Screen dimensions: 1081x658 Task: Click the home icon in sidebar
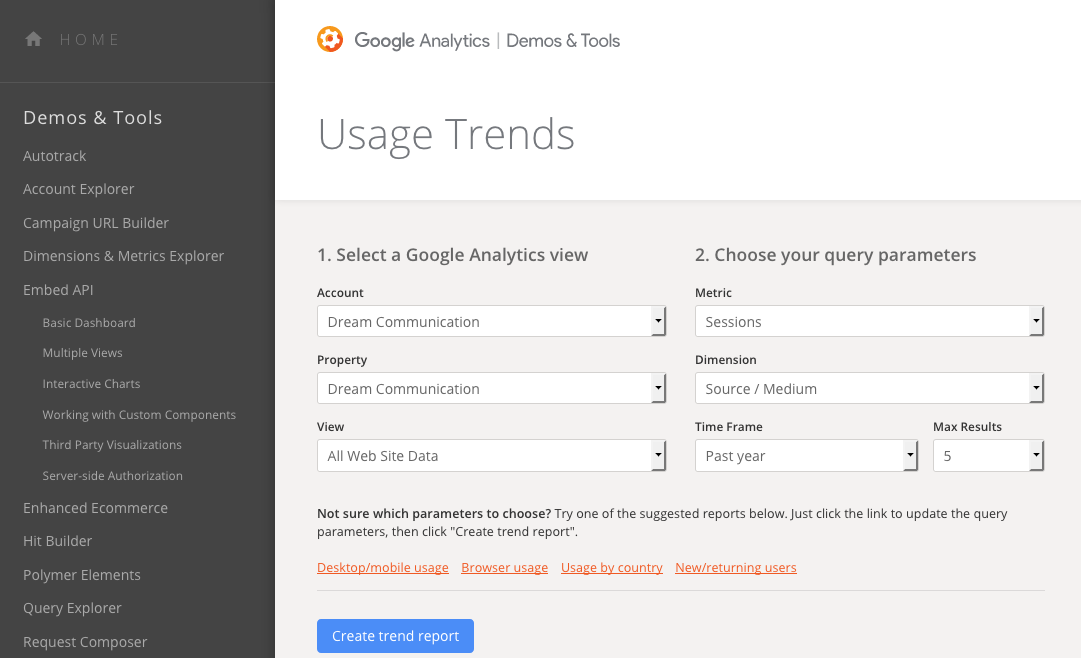coord(33,39)
